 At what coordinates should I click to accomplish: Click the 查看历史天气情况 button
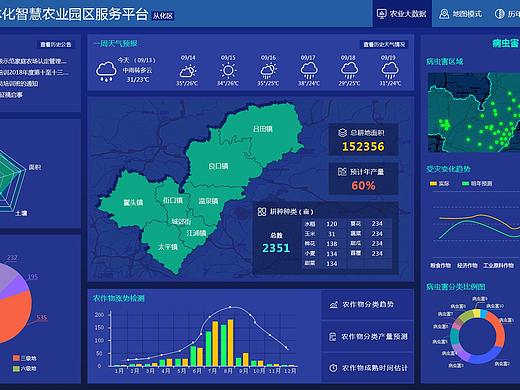(384, 44)
